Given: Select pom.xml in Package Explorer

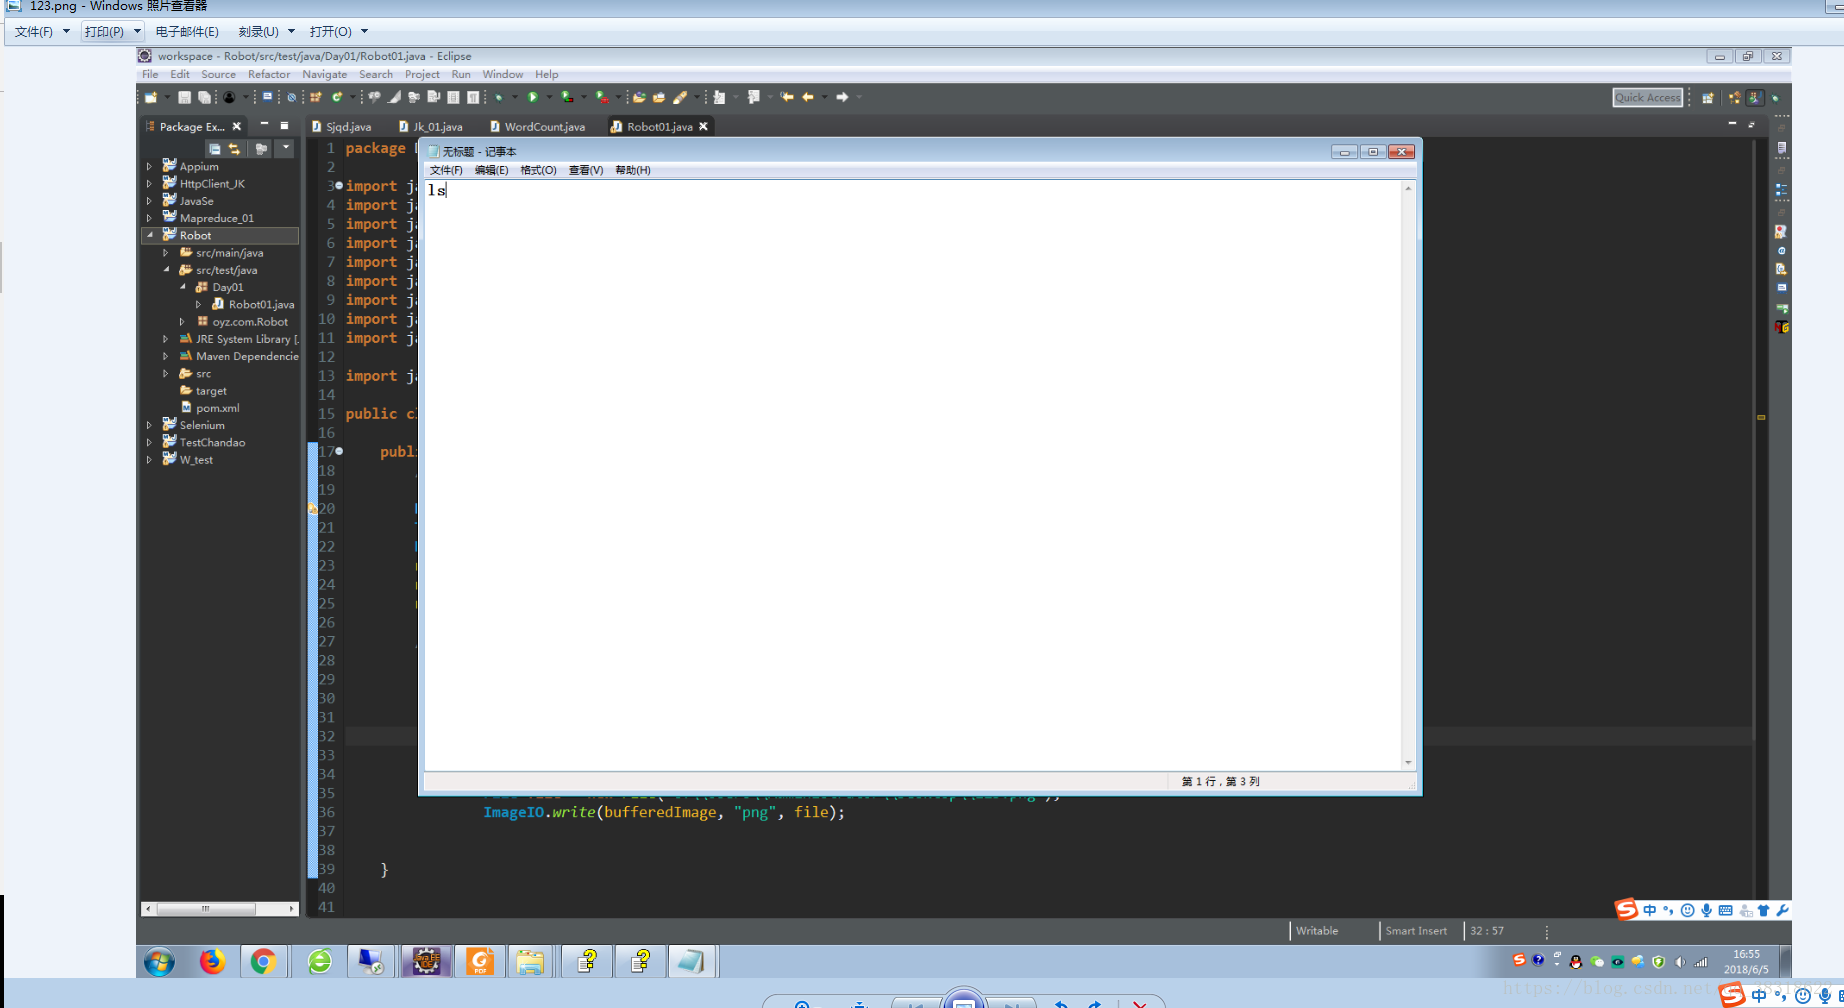Looking at the screenshot, I should point(210,408).
